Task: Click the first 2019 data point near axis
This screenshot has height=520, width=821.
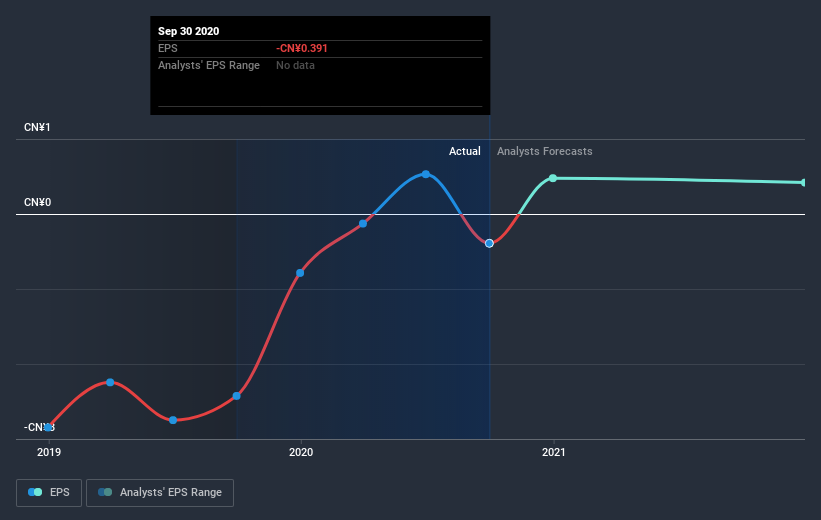Action: click(x=48, y=427)
